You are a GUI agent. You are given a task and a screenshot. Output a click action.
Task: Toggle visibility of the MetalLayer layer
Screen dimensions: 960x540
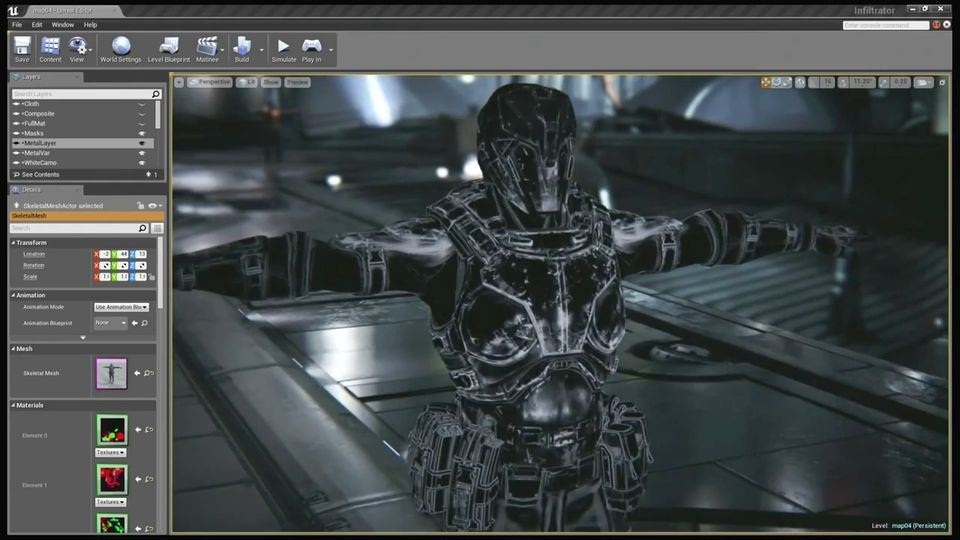pyautogui.click(x=142, y=143)
